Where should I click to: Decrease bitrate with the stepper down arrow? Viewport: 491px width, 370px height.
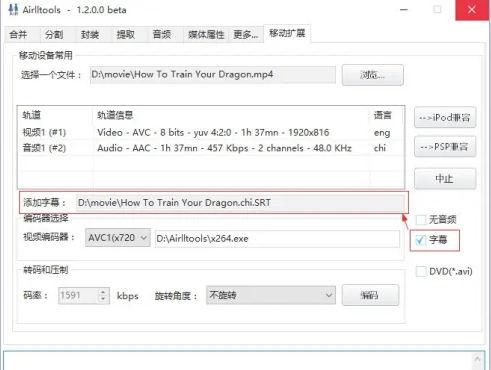pyautogui.click(x=103, y=299)
